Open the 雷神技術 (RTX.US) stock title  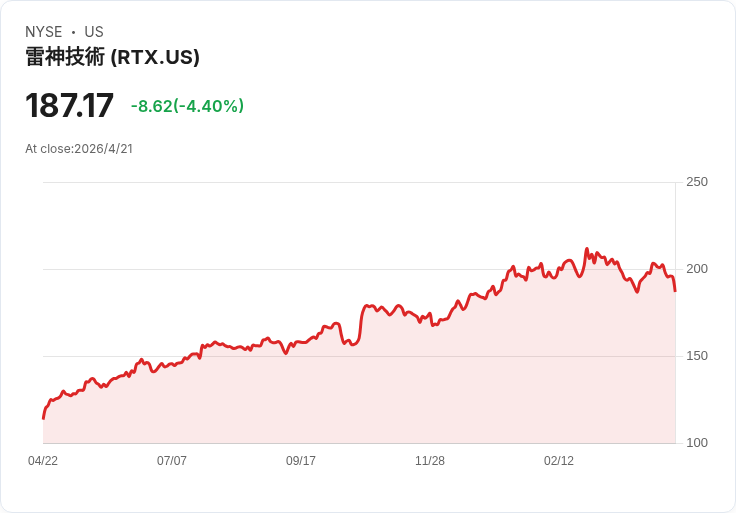pos(112,57)
